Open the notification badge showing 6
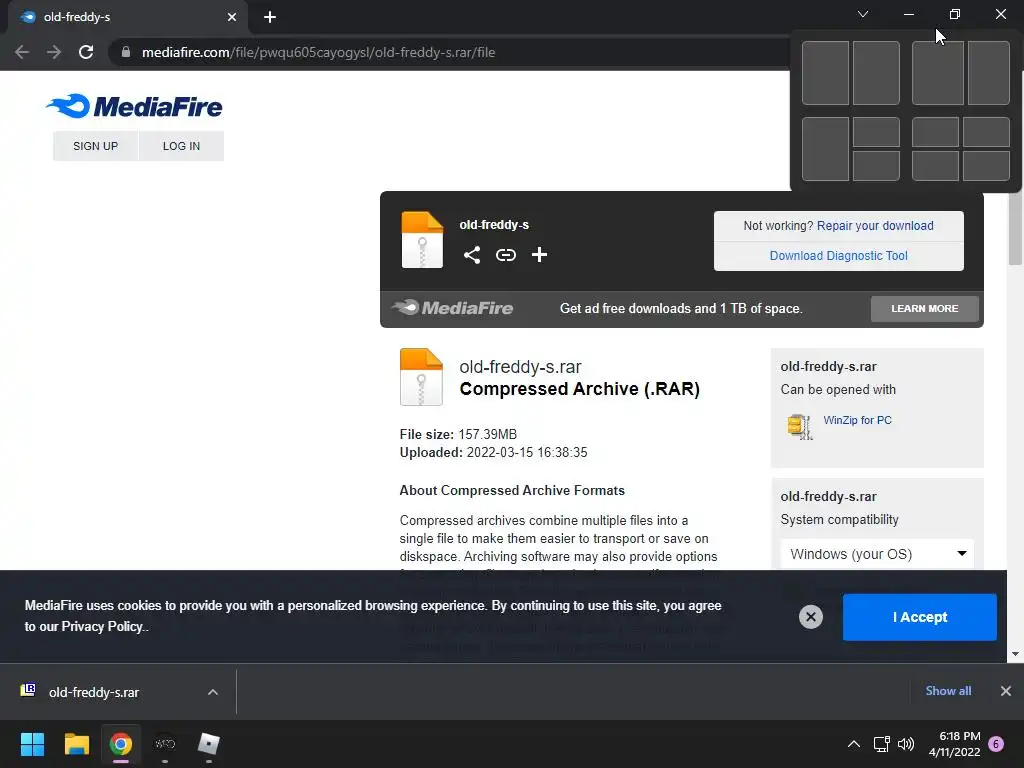This screenshot has height=768, width=1024. click(996, 744)
